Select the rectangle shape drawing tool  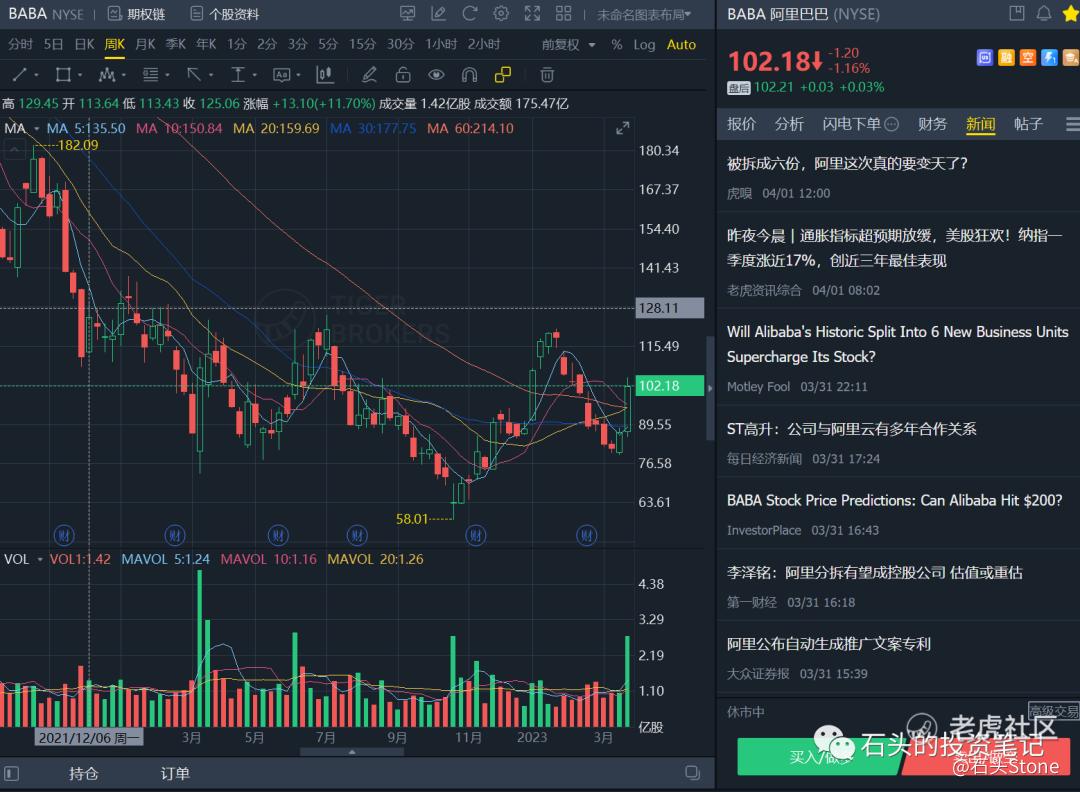pyautogui.click(x=63, y=74)
